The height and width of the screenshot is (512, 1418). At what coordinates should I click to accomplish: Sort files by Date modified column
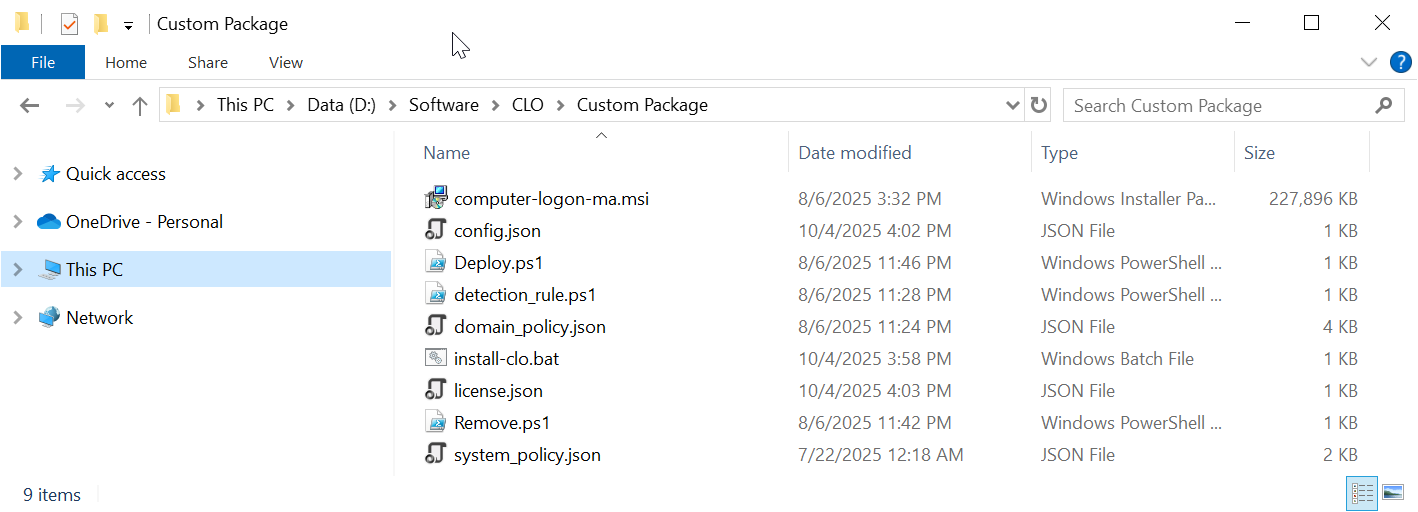pos(855,153)
